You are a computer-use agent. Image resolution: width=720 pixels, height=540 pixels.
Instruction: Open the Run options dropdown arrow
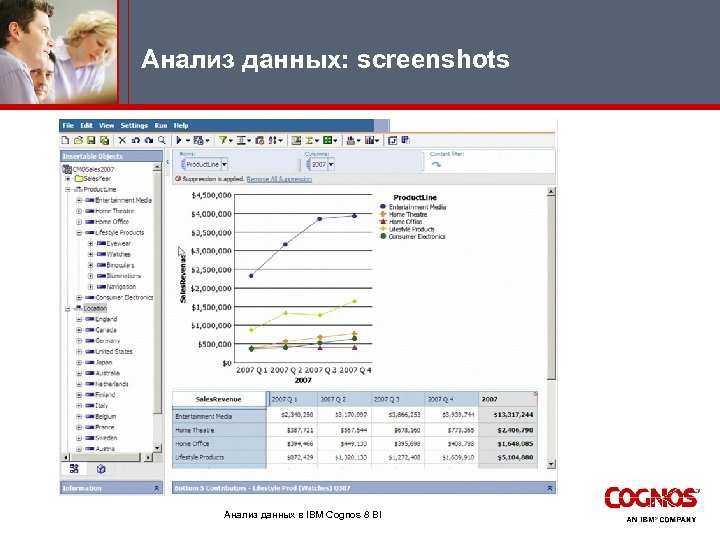point(187,141)
